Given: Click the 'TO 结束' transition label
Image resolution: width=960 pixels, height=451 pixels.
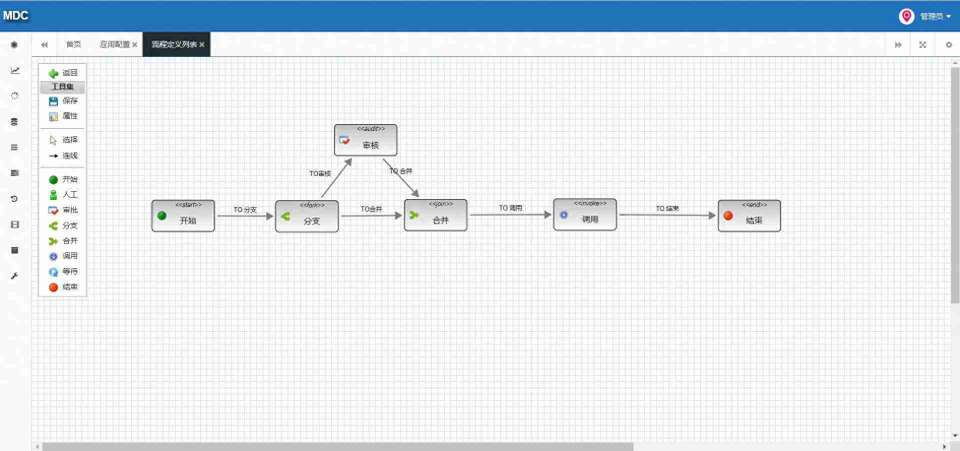Looking at the screenshot, I should coord(667,209).
